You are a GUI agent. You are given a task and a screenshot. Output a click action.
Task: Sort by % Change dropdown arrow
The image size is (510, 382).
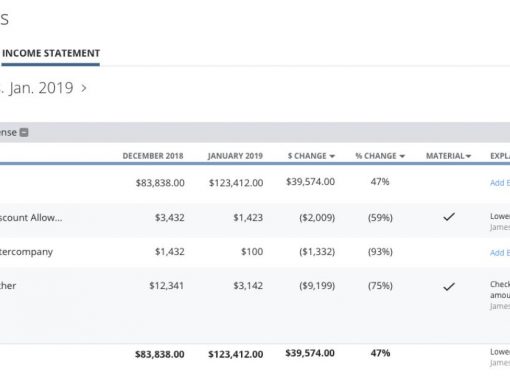(402, 156)
